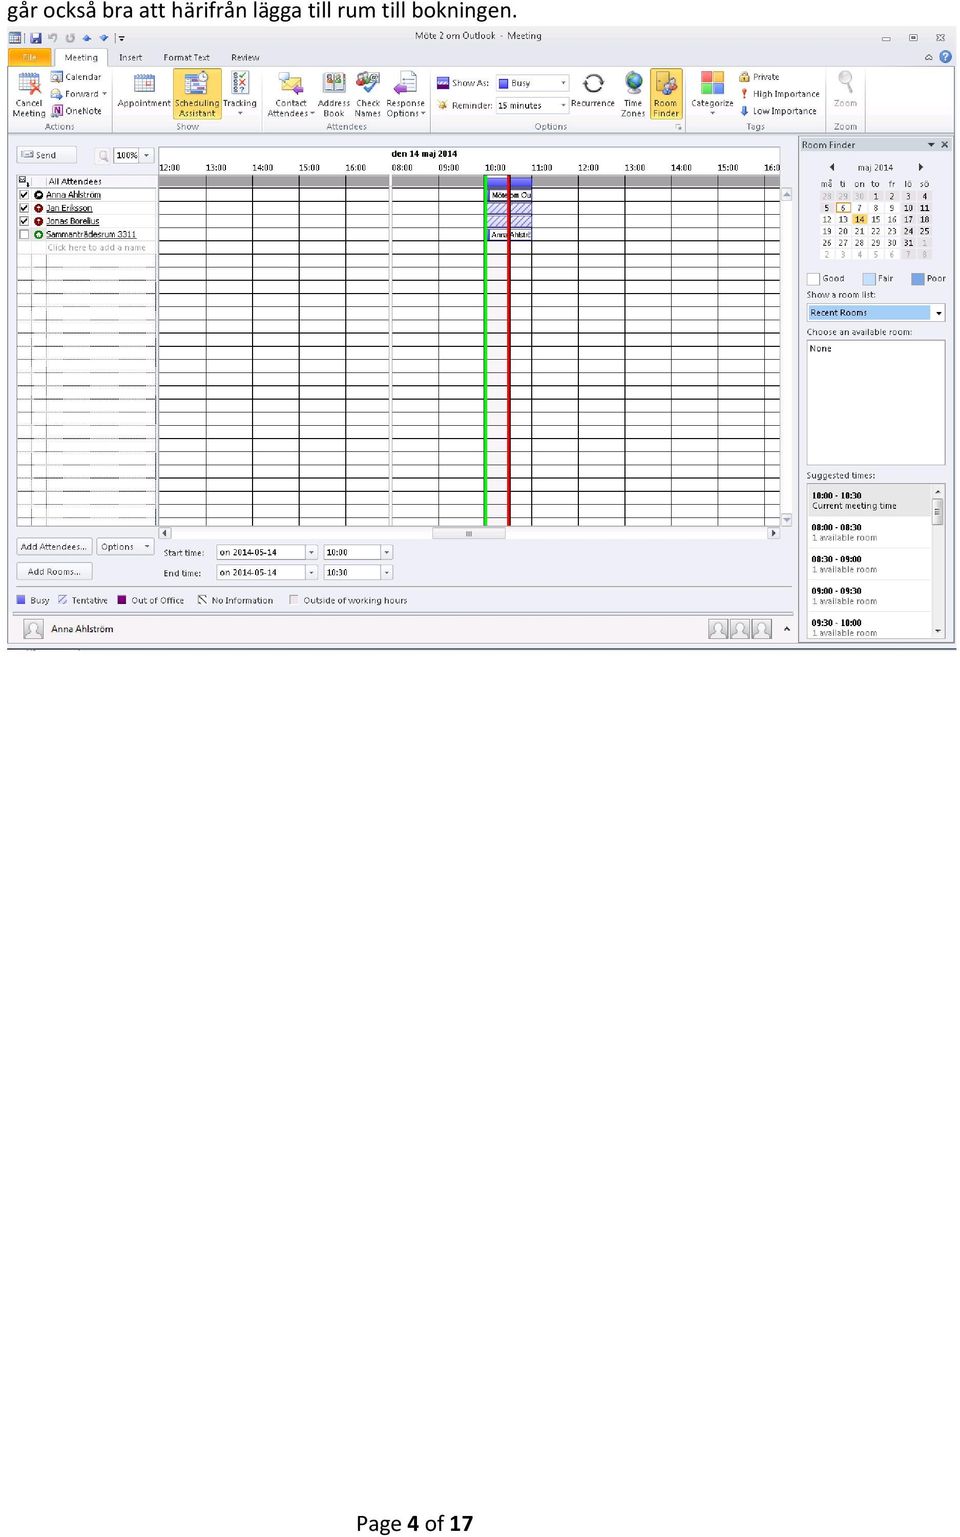Screen dimensions: 960x1537
Task: Select suggested time 09:00 - 09:30
Action: coord(869,596)
